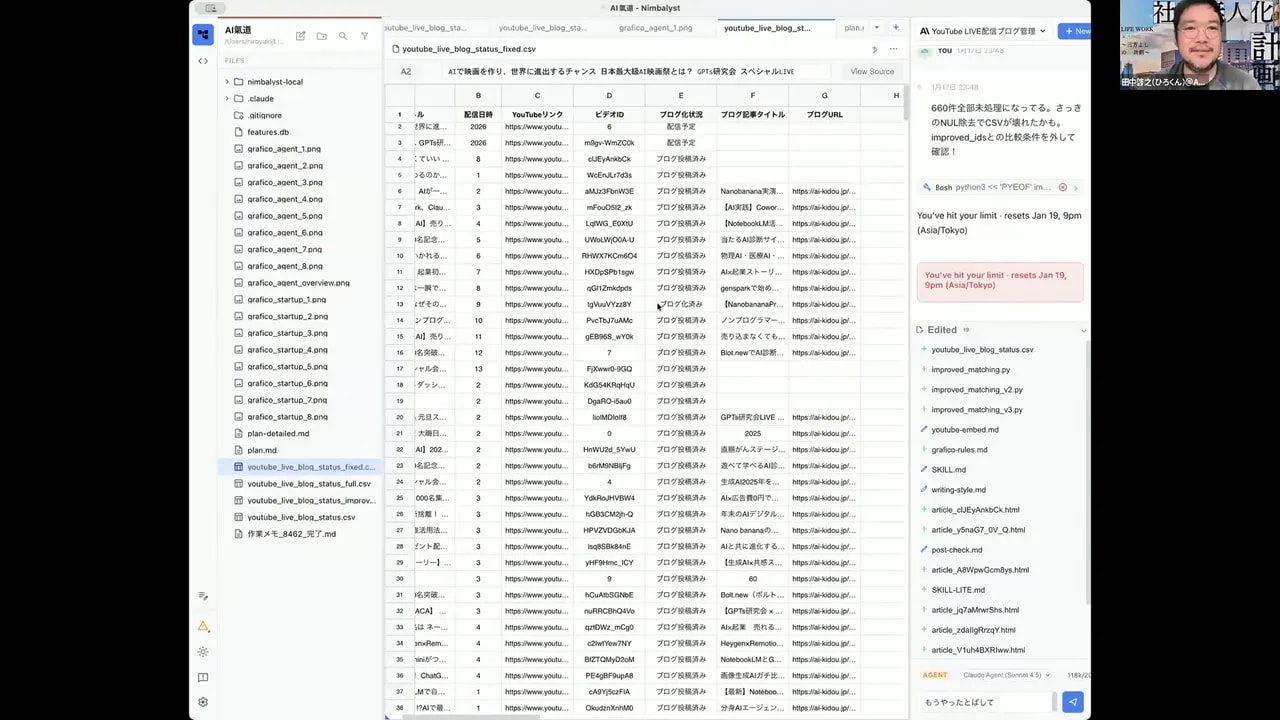Open file search with the magnifier icon
Viewport: 1280px width, 720px height.
click(x=343, y=36)
